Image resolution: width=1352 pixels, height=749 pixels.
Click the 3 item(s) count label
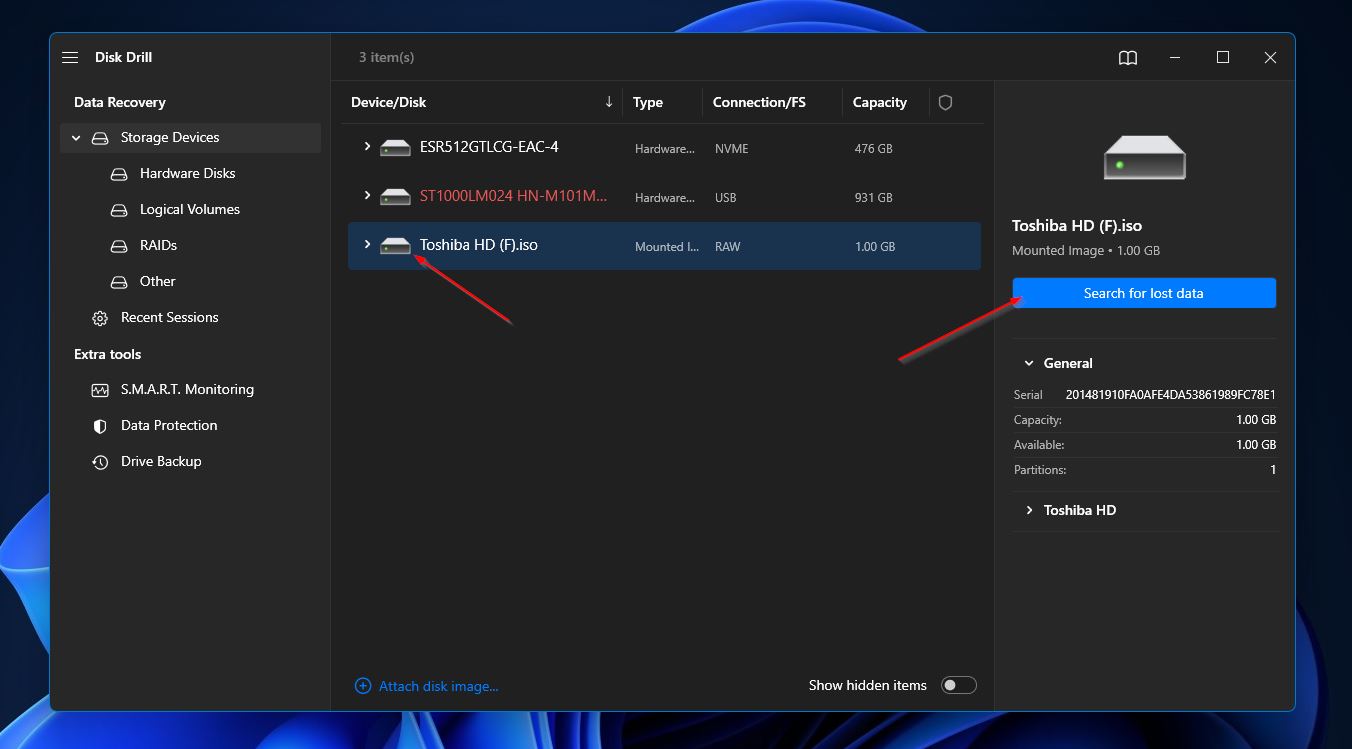coord(387,58)
